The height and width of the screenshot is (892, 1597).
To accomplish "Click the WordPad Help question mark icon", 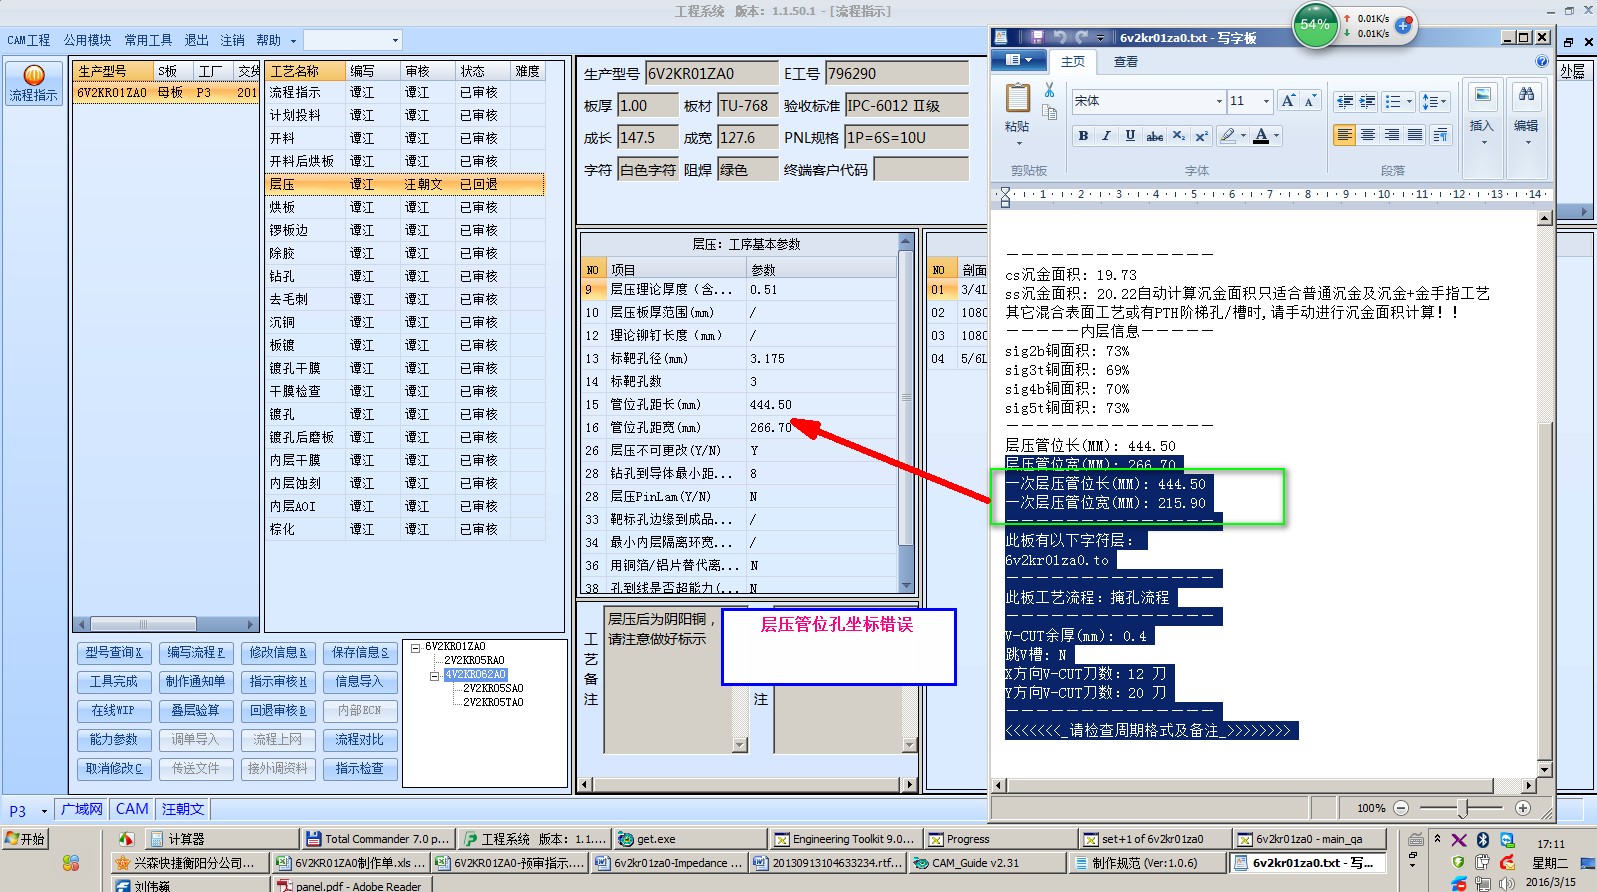I will coord(1541,61).
